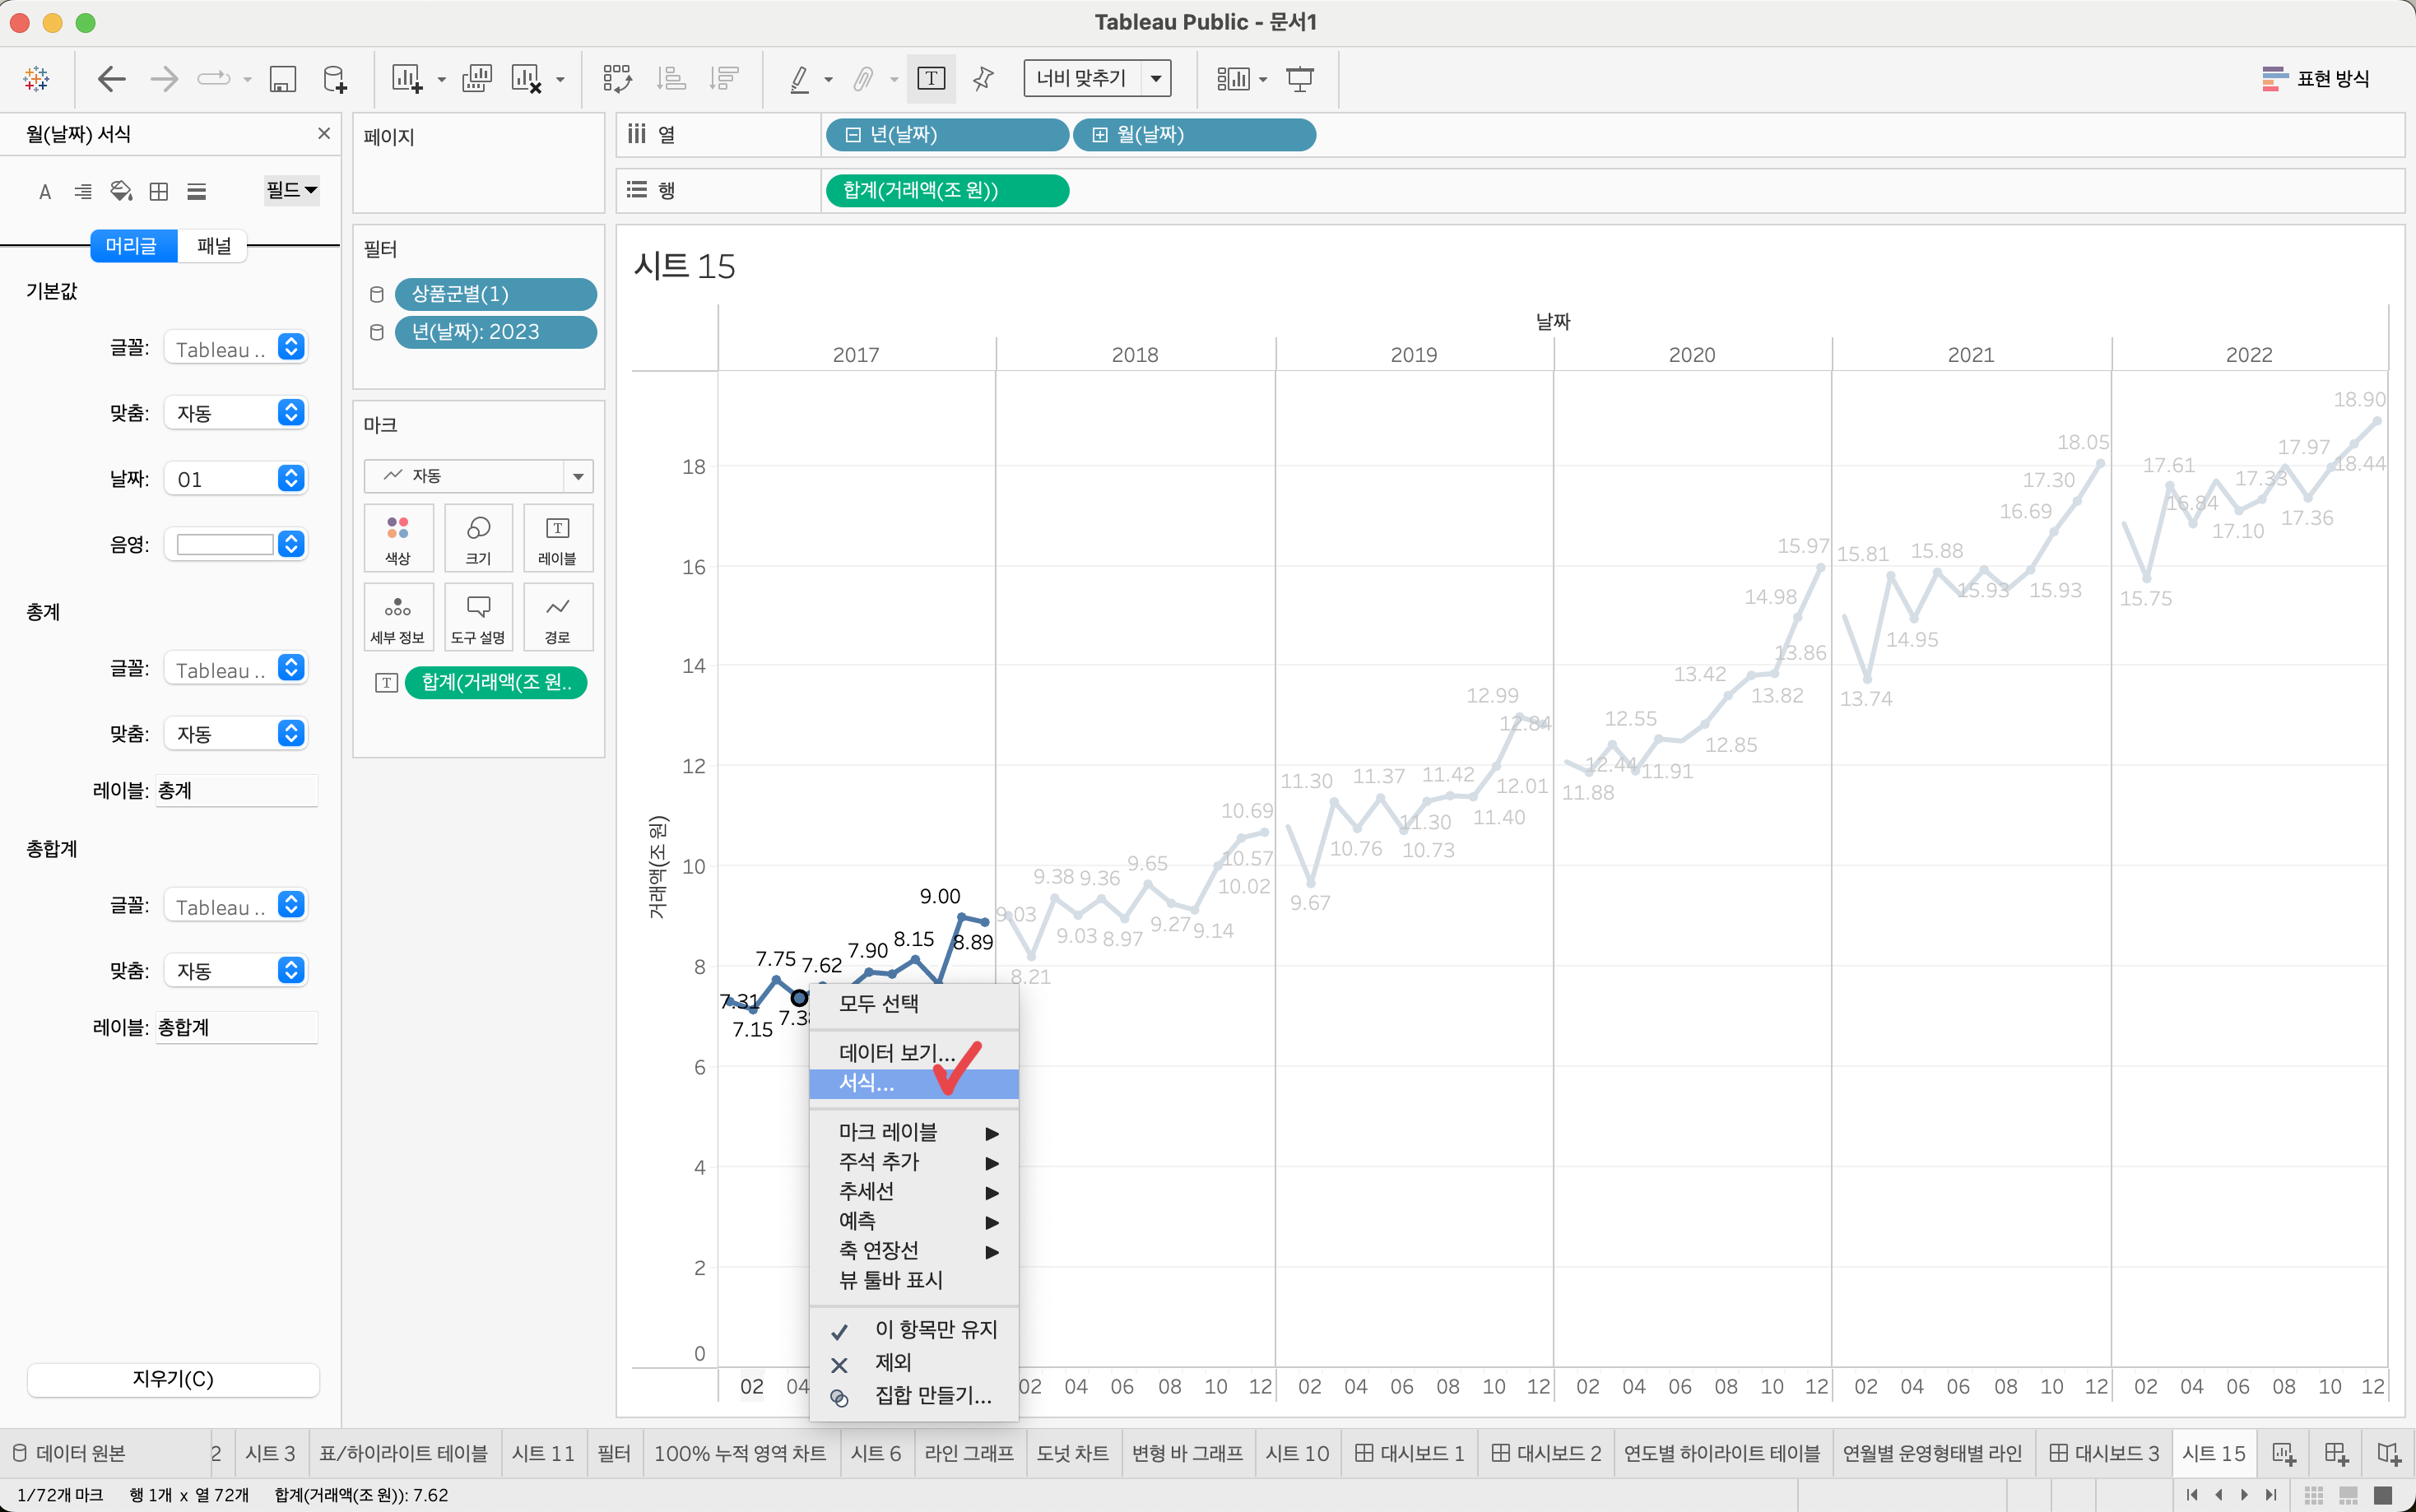
Task: Open the Show Me (표현 방식) panel
Action: pyautogui.click(x=2315, y=79)
